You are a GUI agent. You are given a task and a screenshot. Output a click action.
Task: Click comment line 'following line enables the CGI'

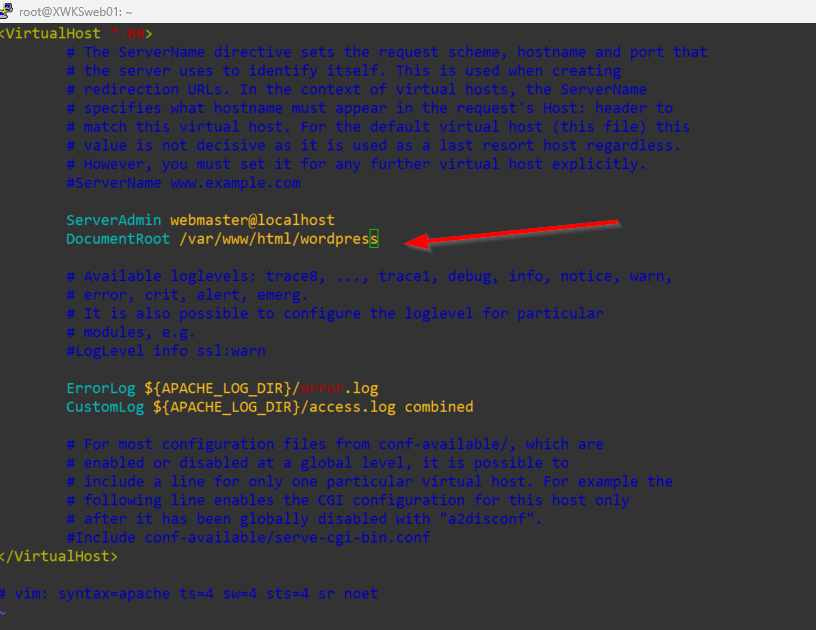[x=348, y=500]
